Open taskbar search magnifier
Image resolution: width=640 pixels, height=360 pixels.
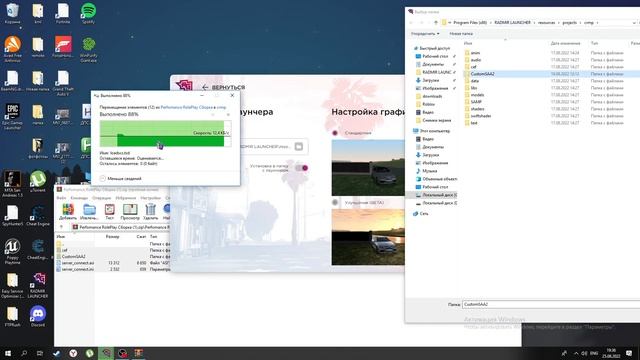tap(24, 353)
